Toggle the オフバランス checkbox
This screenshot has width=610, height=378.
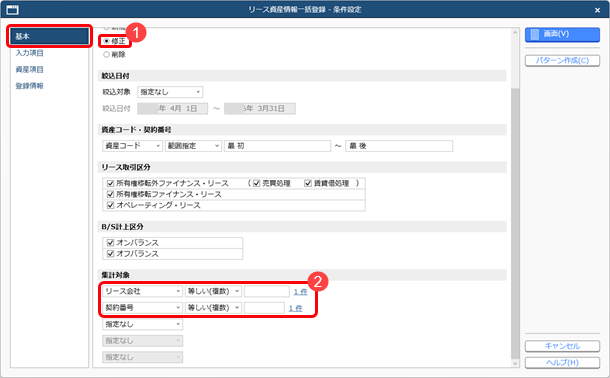tap(110, 254)
